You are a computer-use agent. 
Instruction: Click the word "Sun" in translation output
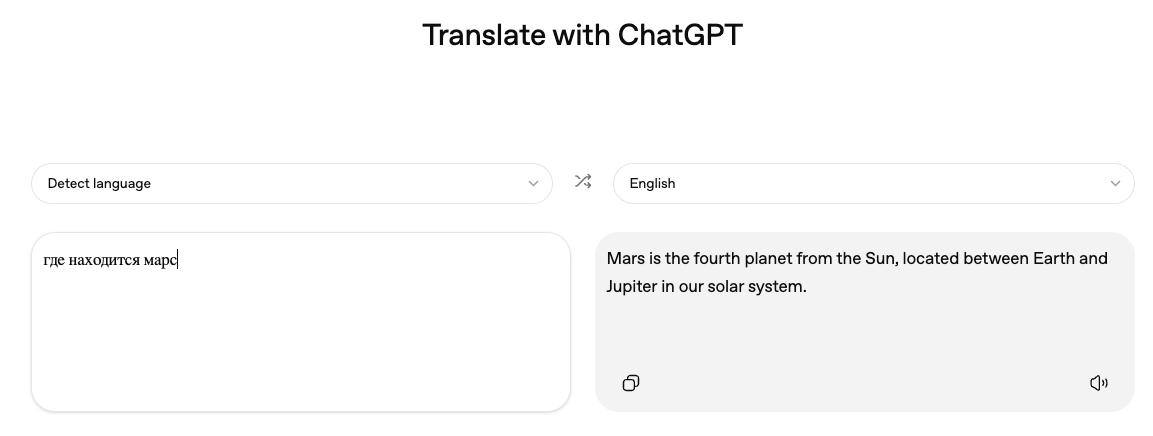point(880,259)
